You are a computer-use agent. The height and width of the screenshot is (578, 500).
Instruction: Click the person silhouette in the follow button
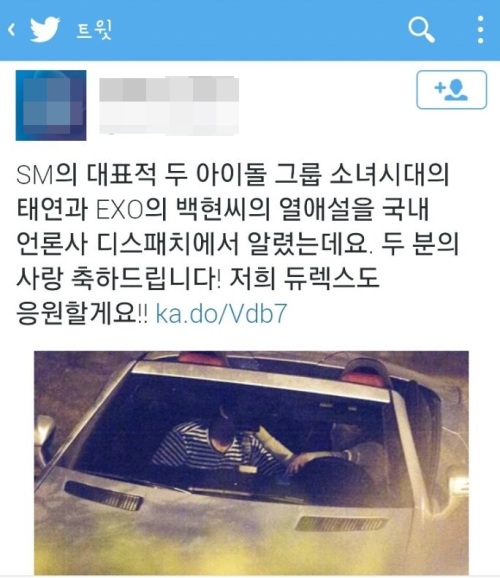click(456, 90)
